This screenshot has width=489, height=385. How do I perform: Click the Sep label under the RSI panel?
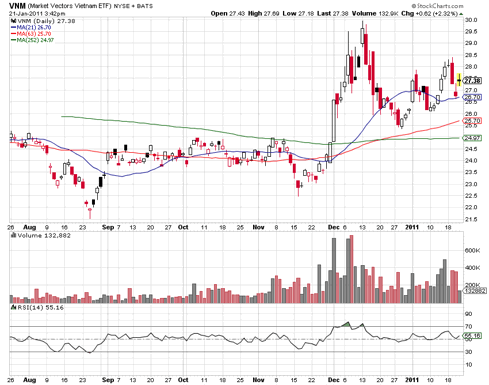[108, 380]
